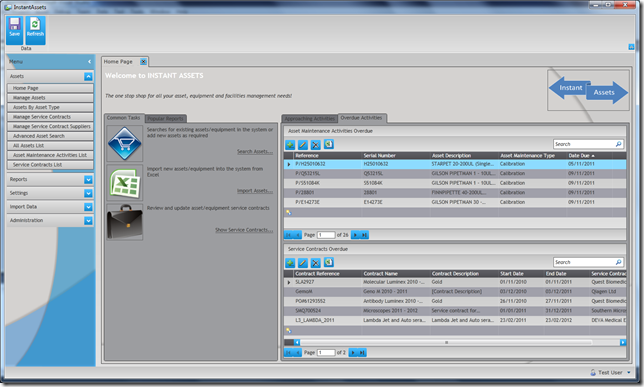644x387 pixels.
Task: Open the Test User dropdown arrow
Action: tap(628, 373)
